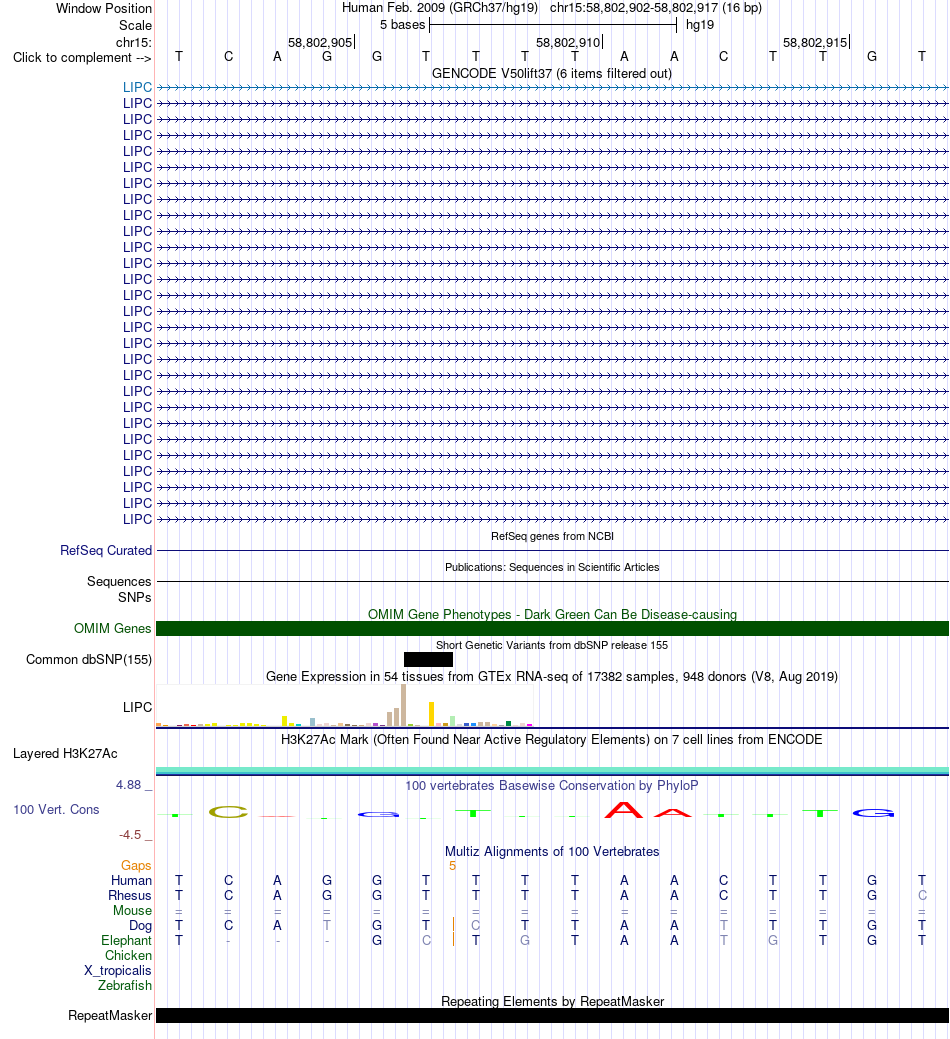The height and width of the screenshot is (1039, 950).
Task: Click the olive 'C' logo letter in PhyloP track
Action: tap(228, 812)
